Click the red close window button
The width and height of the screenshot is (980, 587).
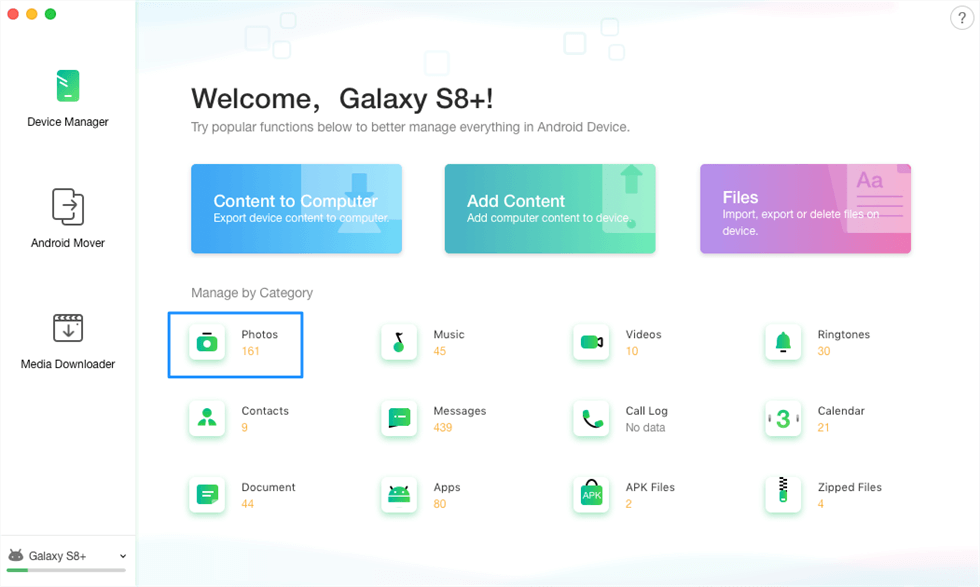(x=13, y=14)
